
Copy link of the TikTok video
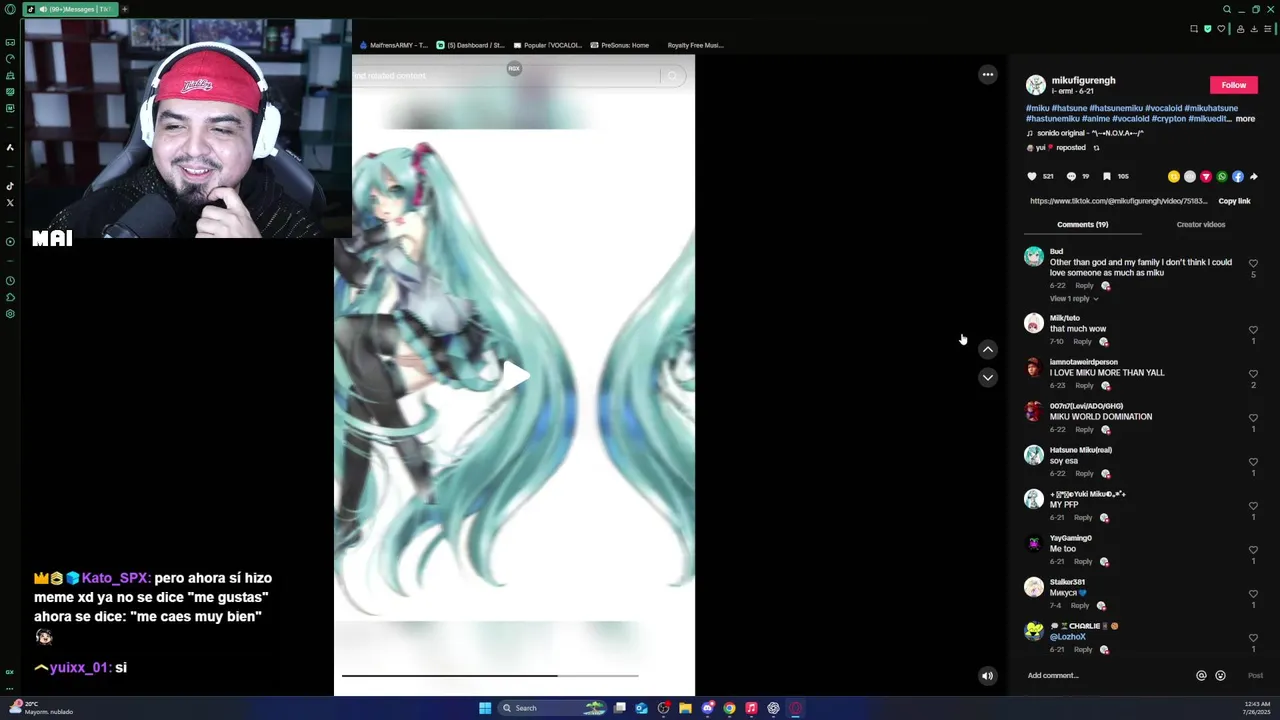(1234, 201)
